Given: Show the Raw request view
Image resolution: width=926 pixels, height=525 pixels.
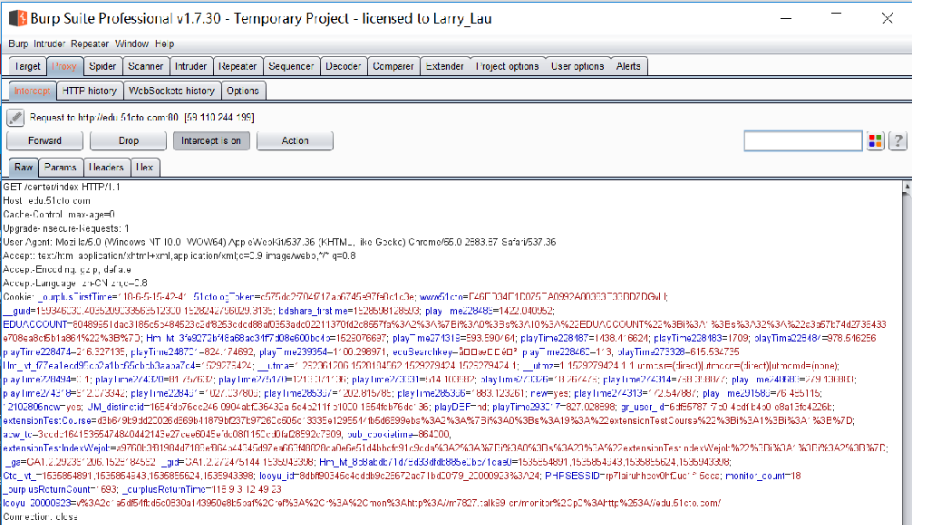Looking at the screenshot, I should (x=24, y=168).
